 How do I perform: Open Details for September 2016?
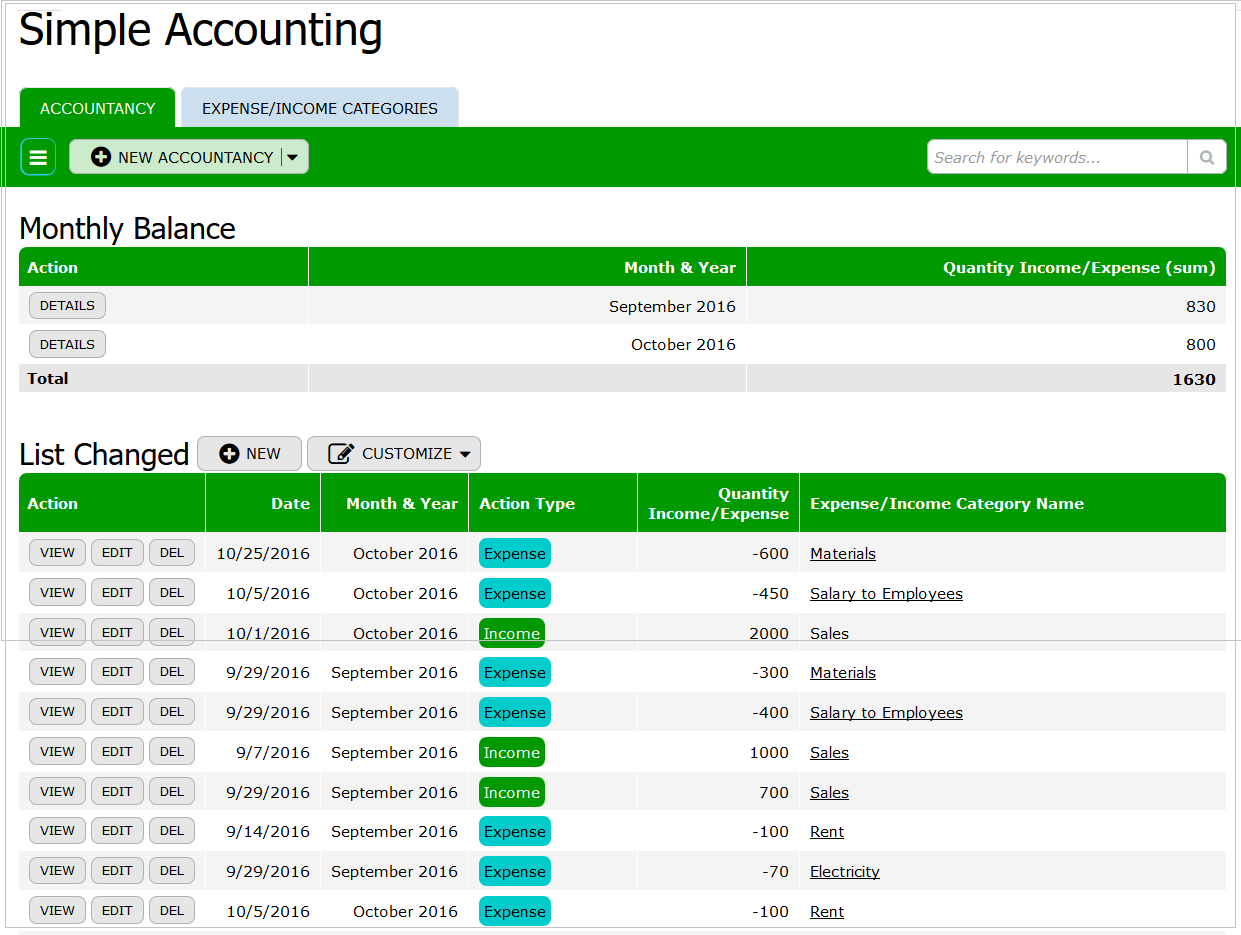point(67,306)
